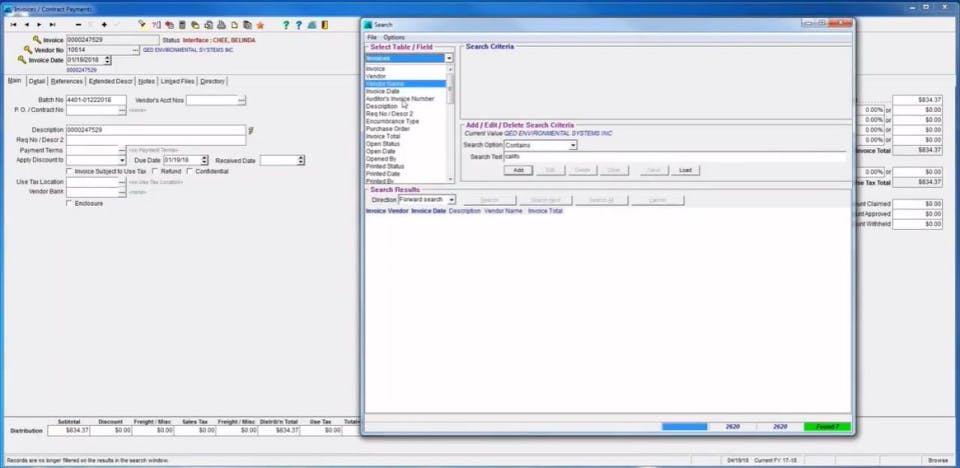Open Vendor No lookup ellipsis button
This screenshot has height=468, width=960.
(x=136, y=50)
